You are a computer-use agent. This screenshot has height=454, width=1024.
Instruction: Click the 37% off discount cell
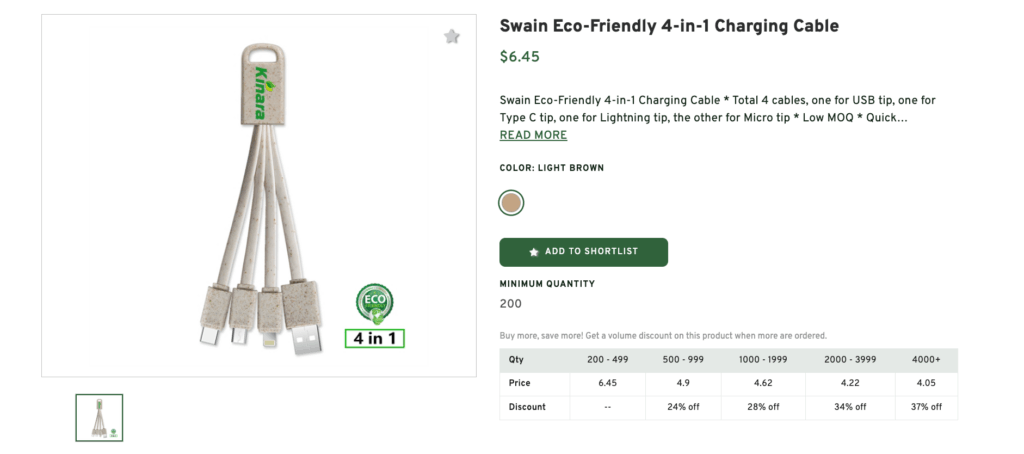pyautogui.click(x=923, y=407)
